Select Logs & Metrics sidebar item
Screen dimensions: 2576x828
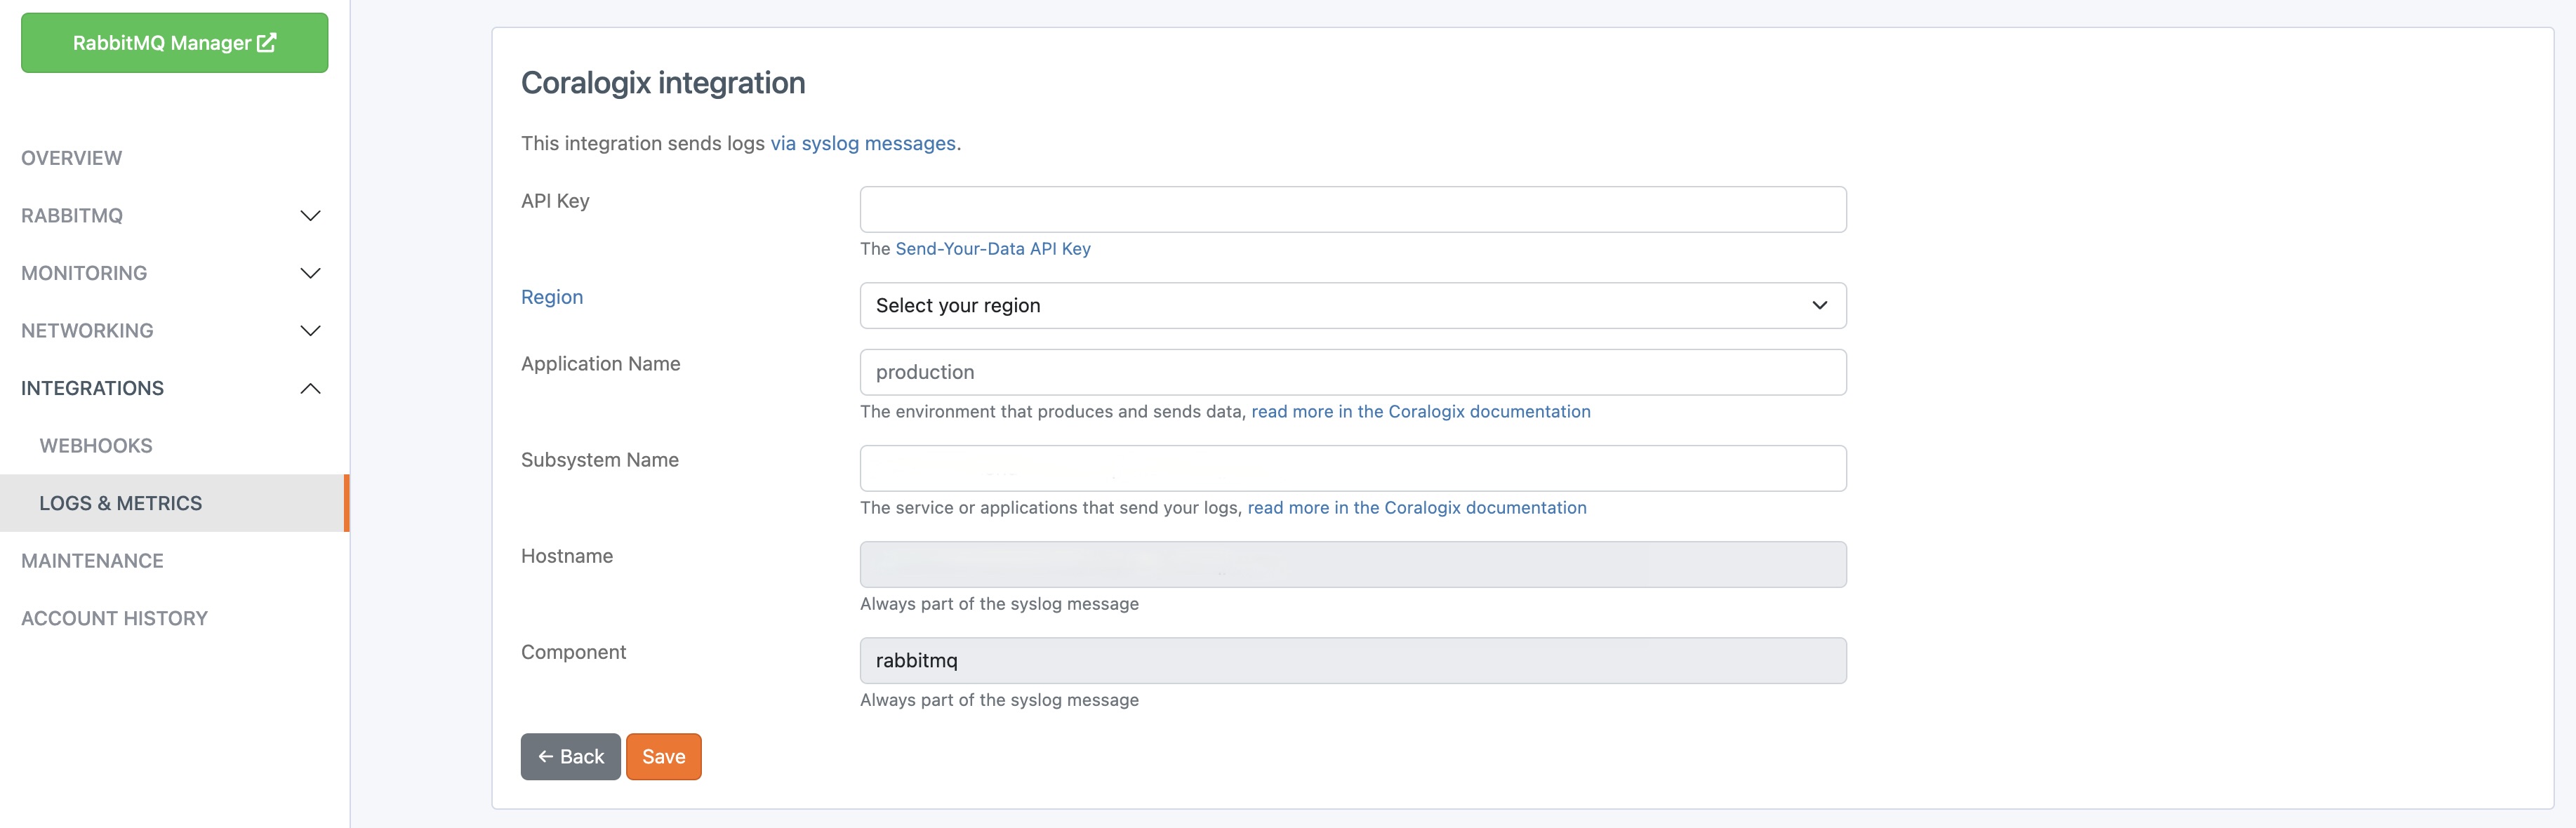click(x=174, y=503)
